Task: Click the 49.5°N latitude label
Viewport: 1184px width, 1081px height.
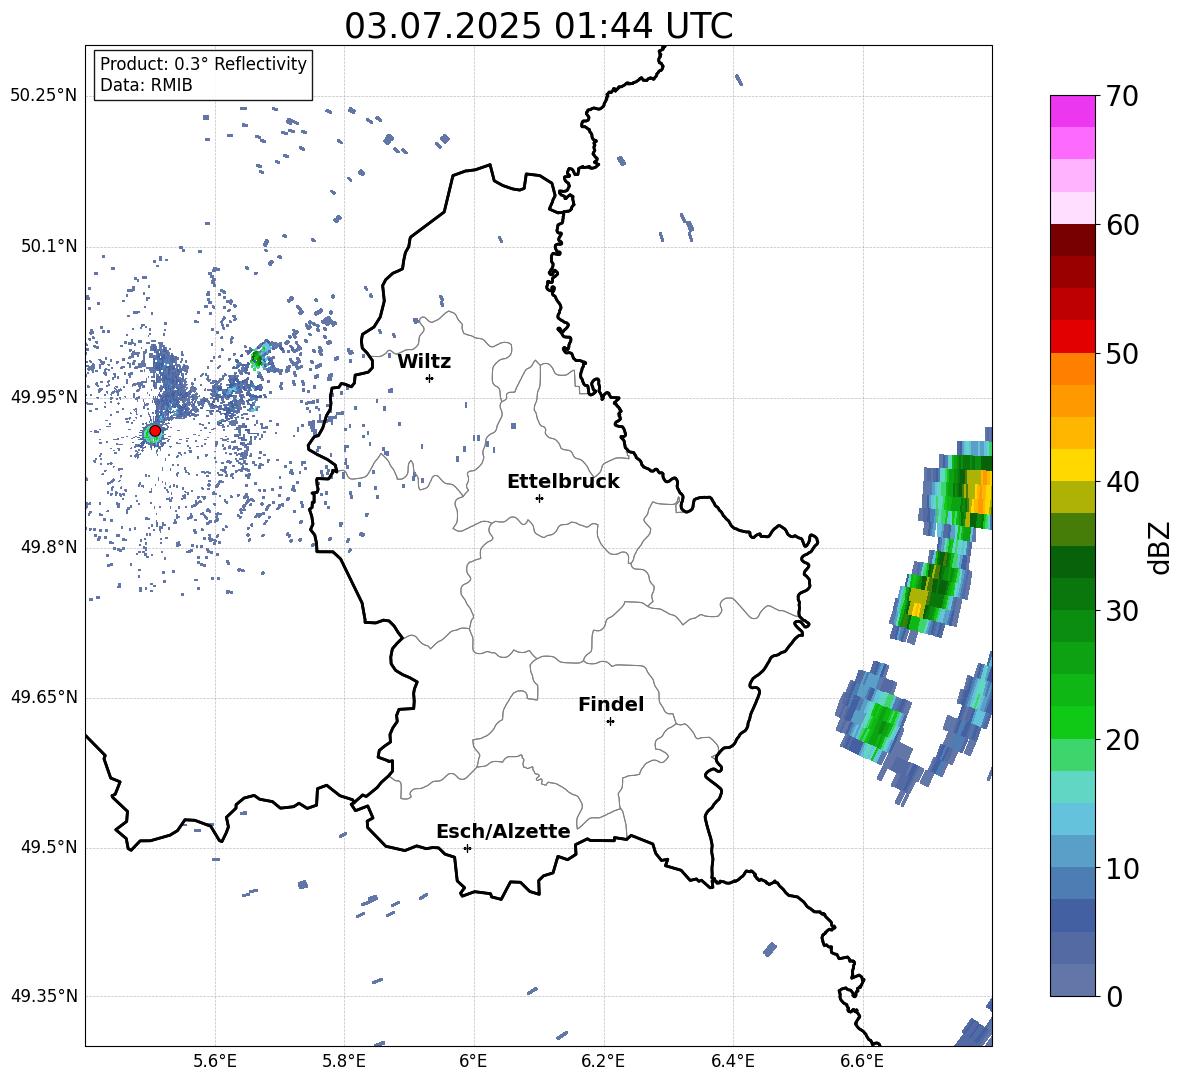Action: 49,847
